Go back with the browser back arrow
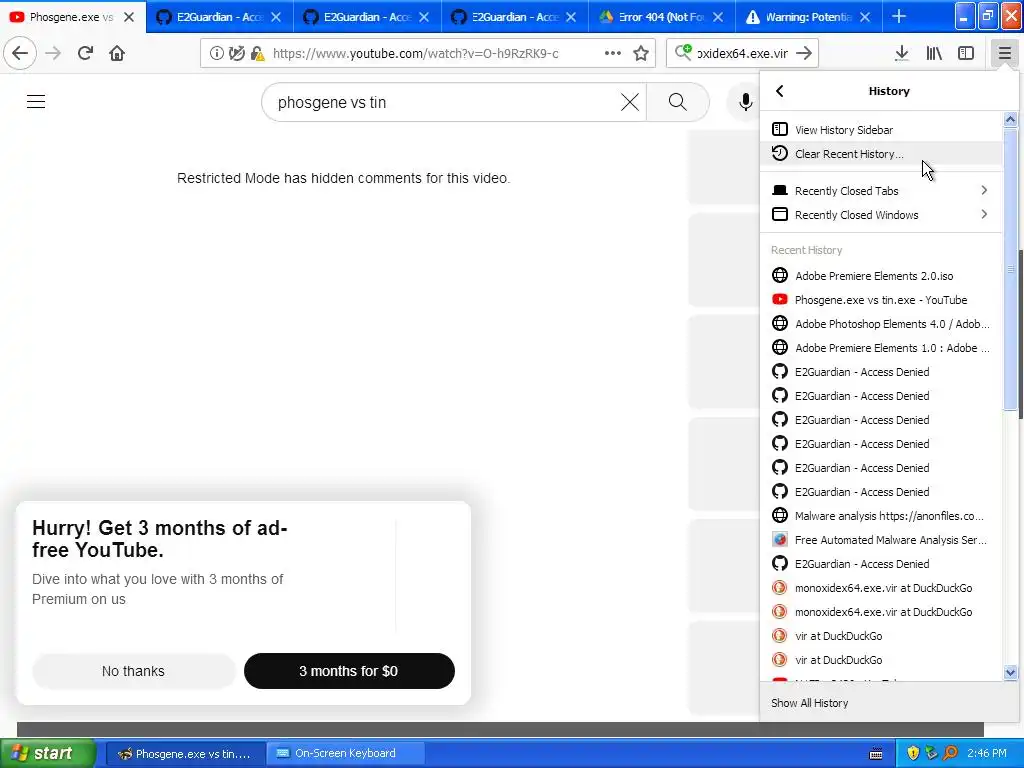Image resolution: width=1024 pixels, height=768 pixels. point(20,54)
